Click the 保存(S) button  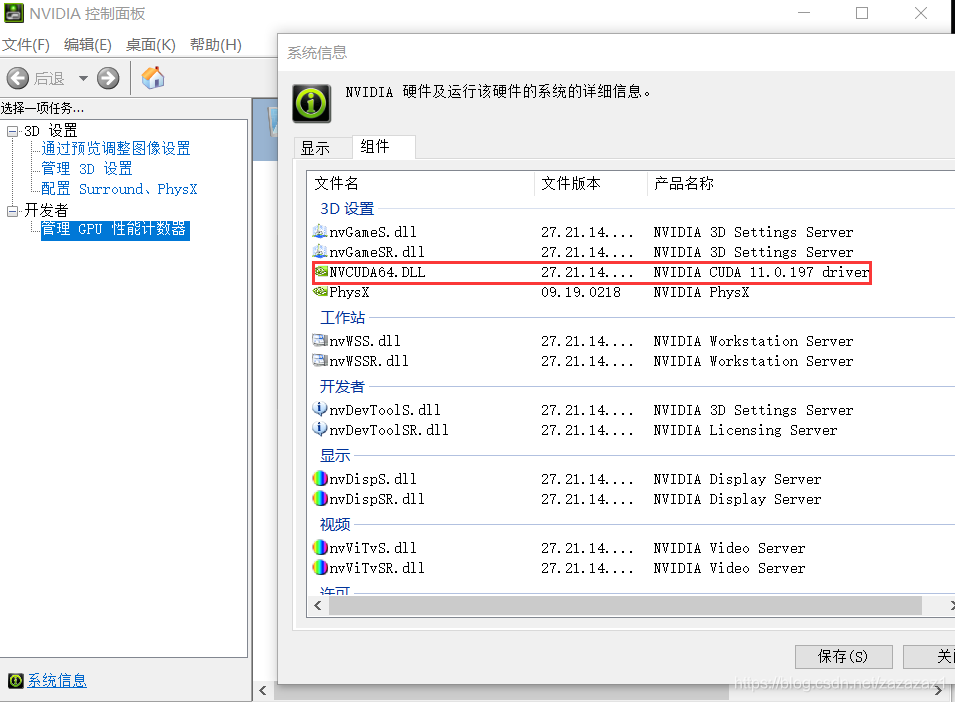point(844,656)
